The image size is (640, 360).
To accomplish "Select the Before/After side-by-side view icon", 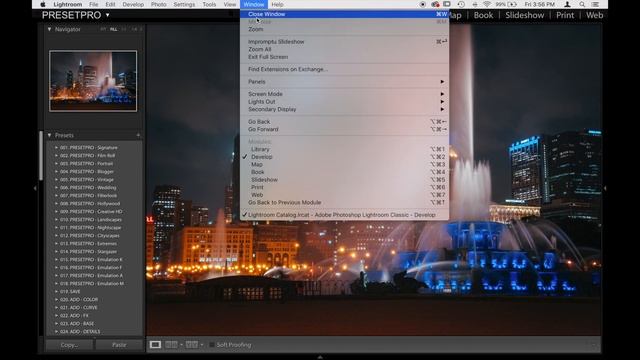I will pyautogui.click(x=171, y=344).
